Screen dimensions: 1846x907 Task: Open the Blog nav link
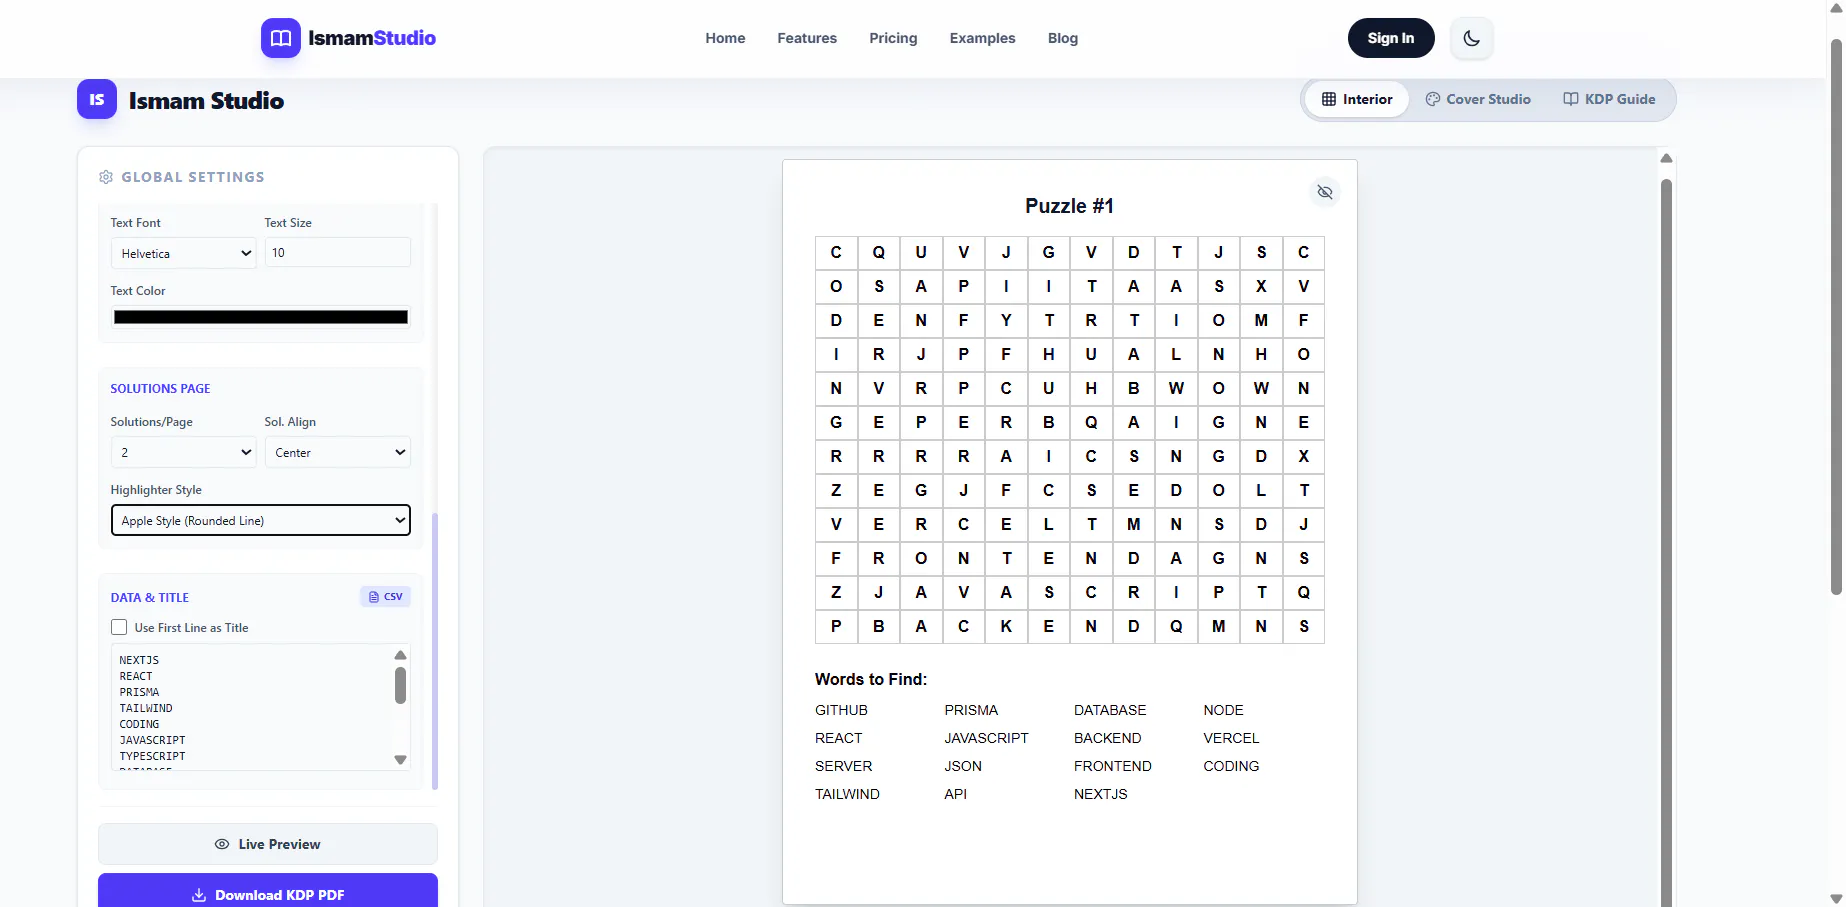coord(1063,38)
